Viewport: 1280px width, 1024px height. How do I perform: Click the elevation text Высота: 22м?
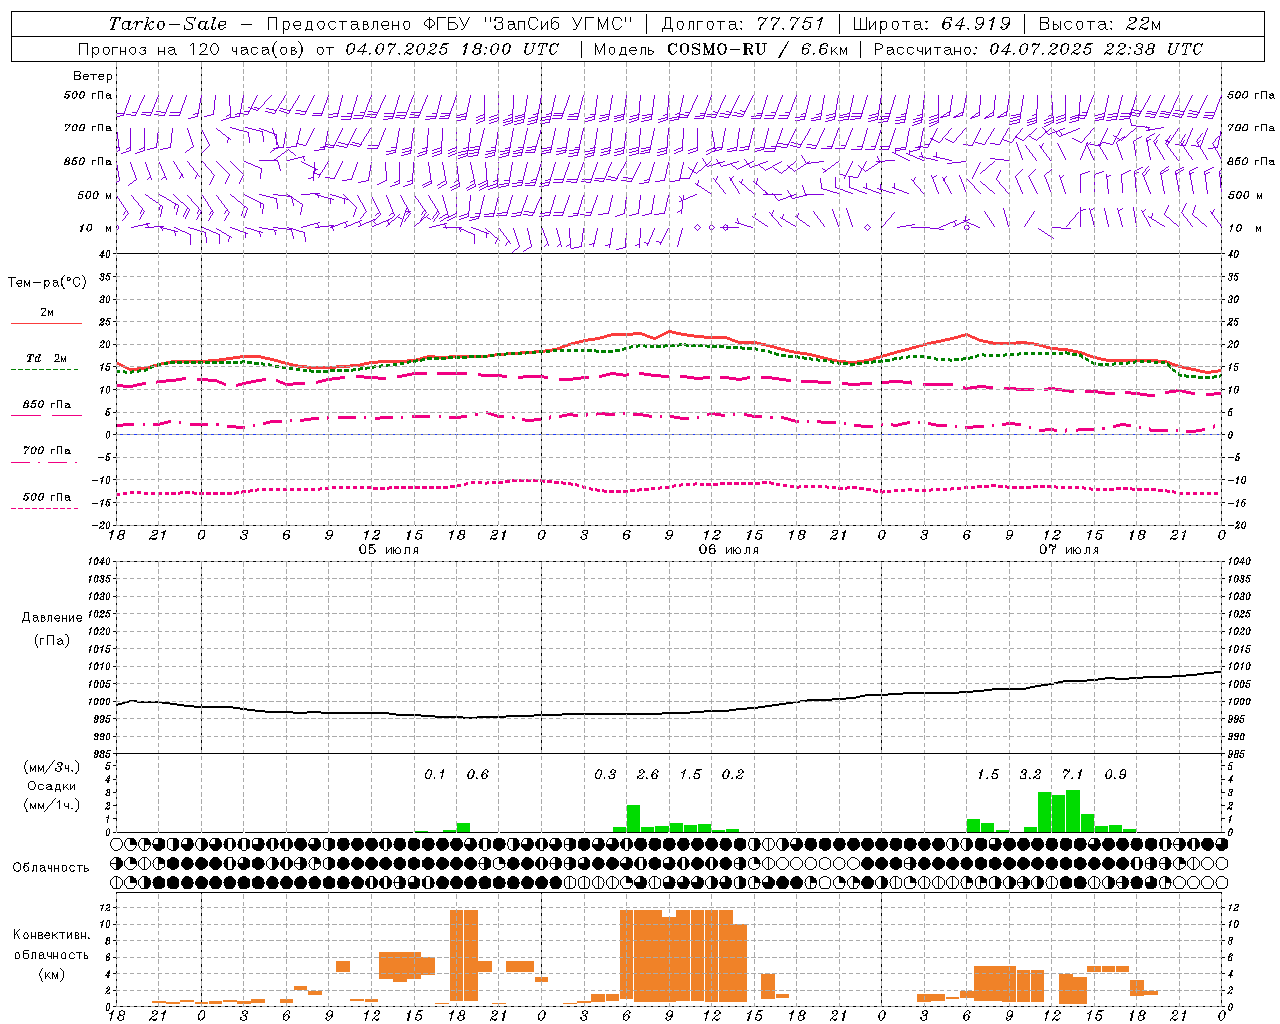pos(1100,24)
